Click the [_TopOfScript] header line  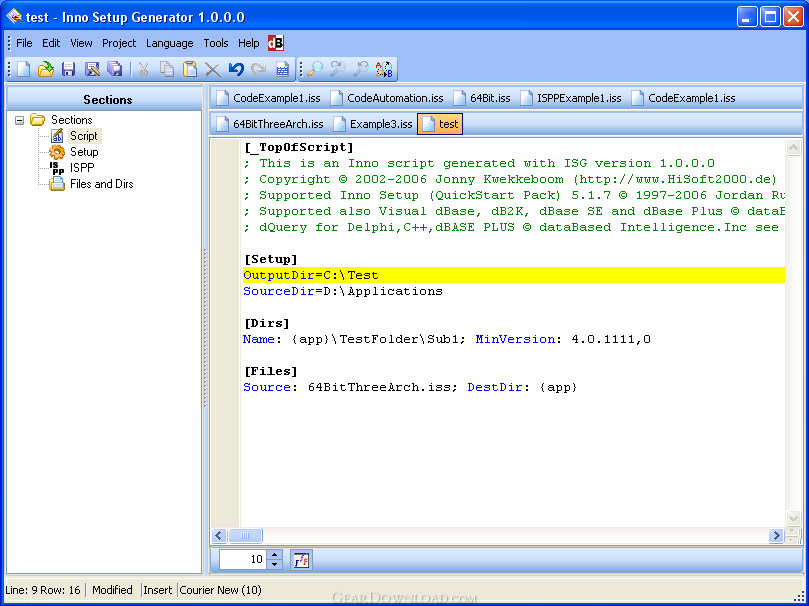click(299, 148)
